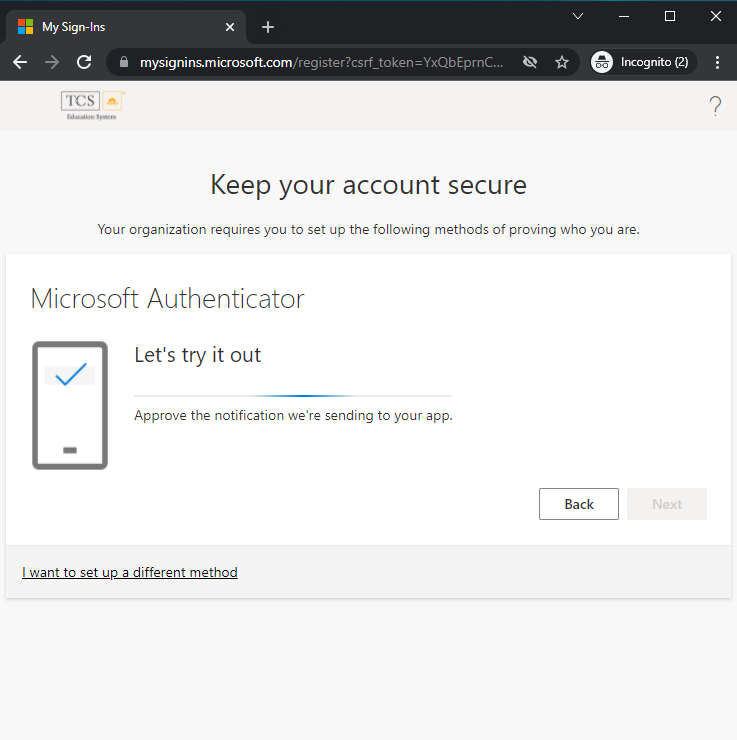The height and width of the screenshot is (740, 737).
Task: Click 'Approve the notification' instruction text
Action: [293, 415]
